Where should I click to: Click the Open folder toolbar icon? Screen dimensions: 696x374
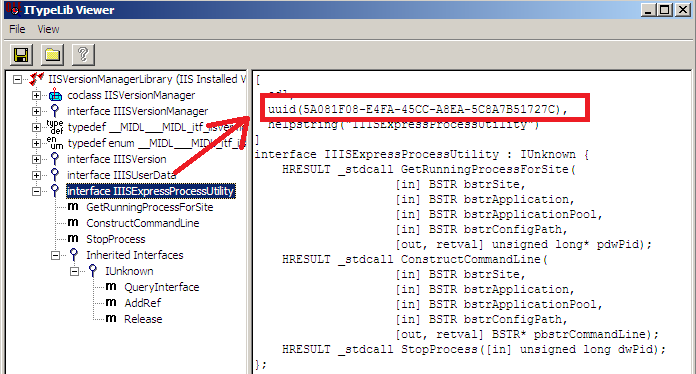point(52,55)
